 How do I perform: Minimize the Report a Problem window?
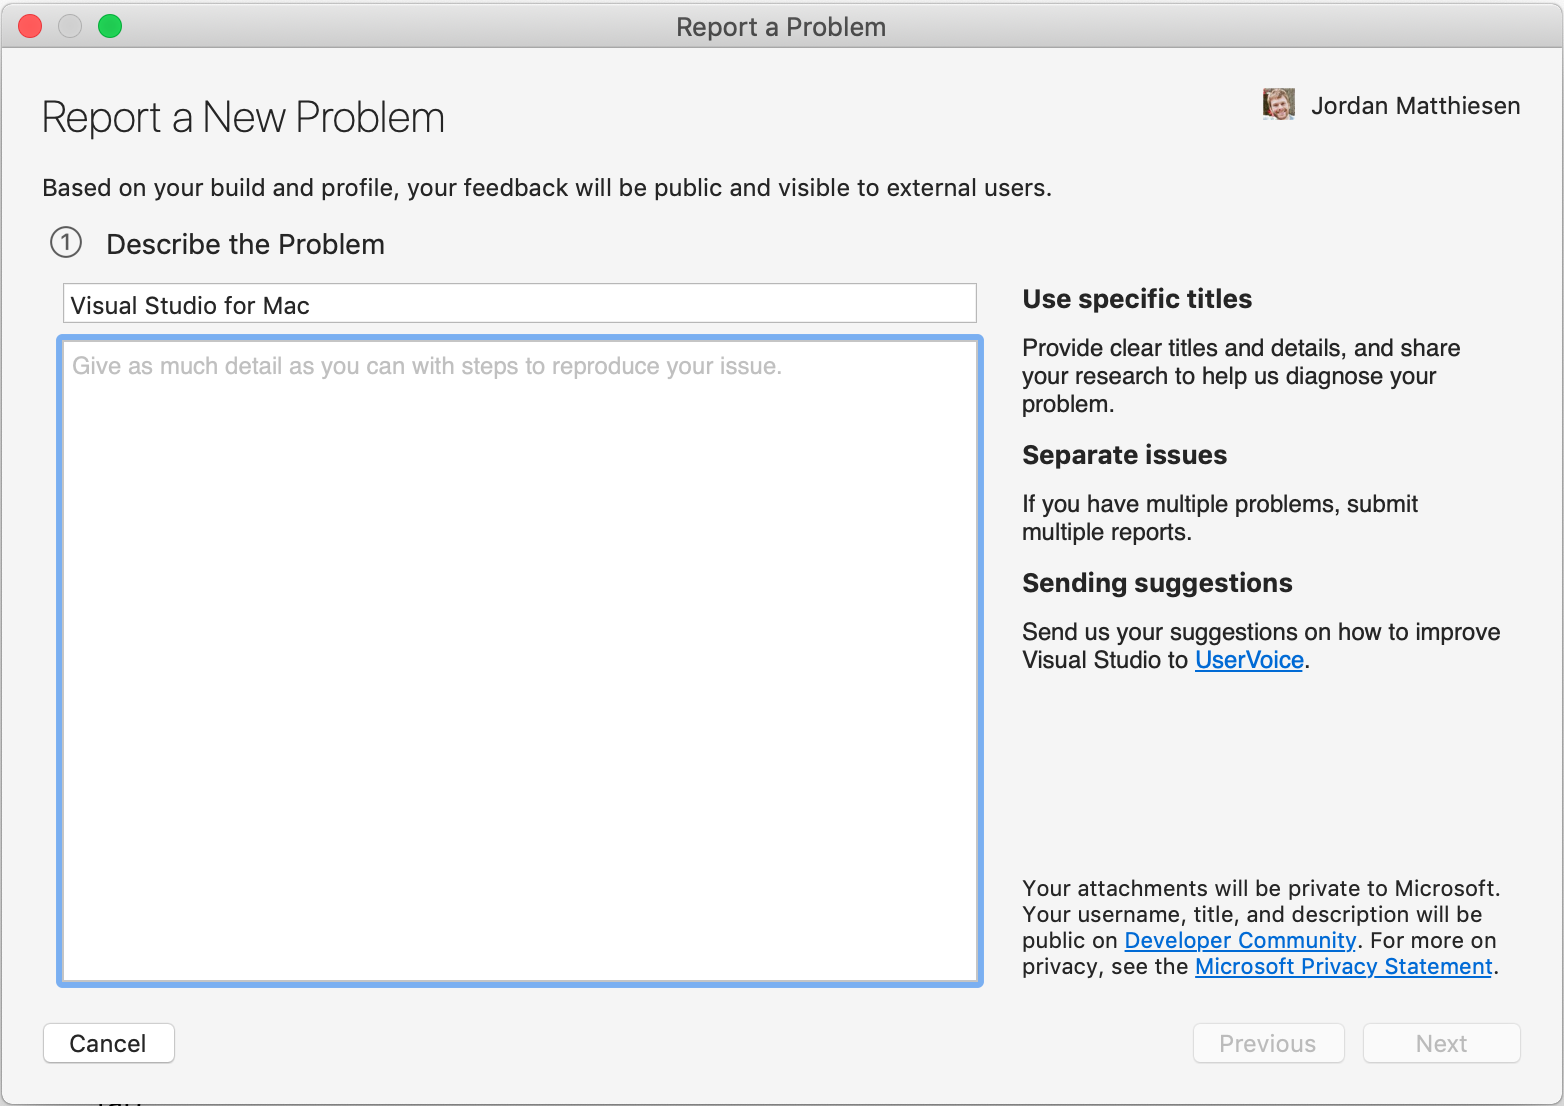point(70,26)
